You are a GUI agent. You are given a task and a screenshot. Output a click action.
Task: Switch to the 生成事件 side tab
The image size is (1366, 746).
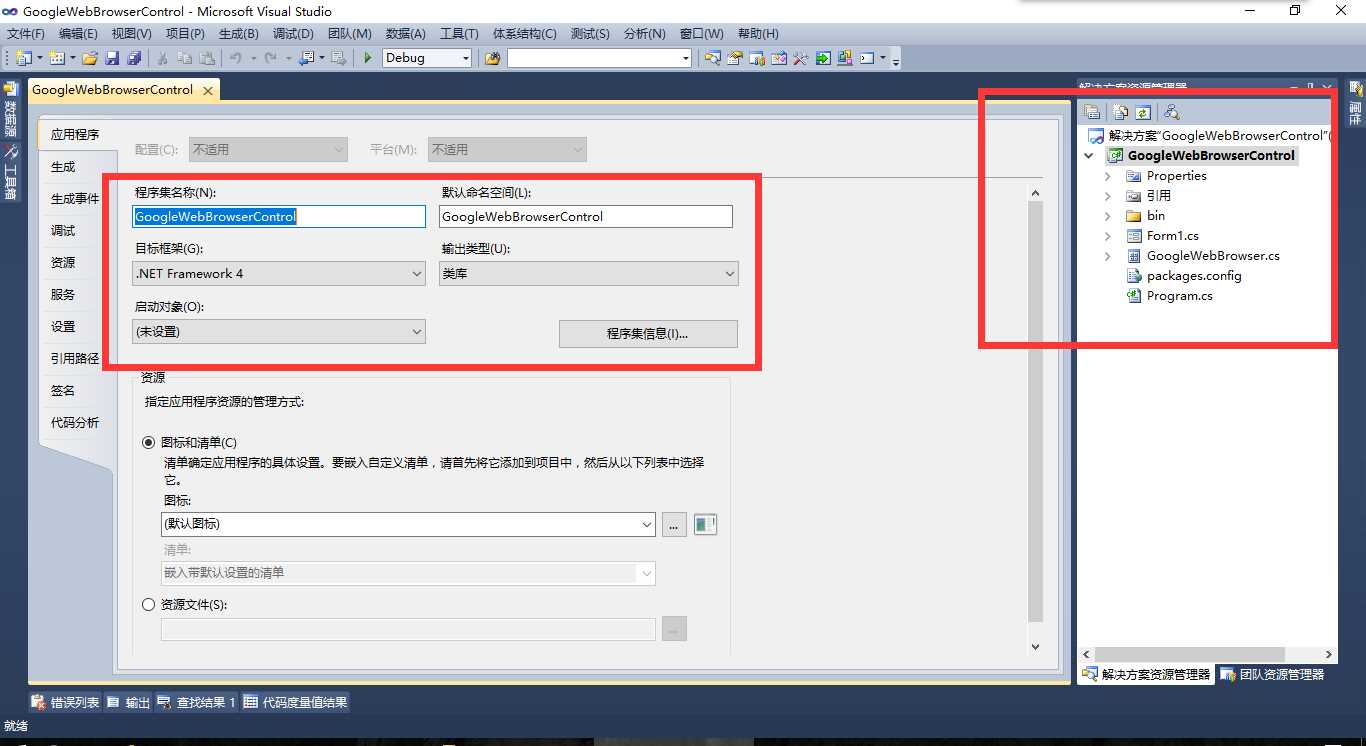[75, 199]
